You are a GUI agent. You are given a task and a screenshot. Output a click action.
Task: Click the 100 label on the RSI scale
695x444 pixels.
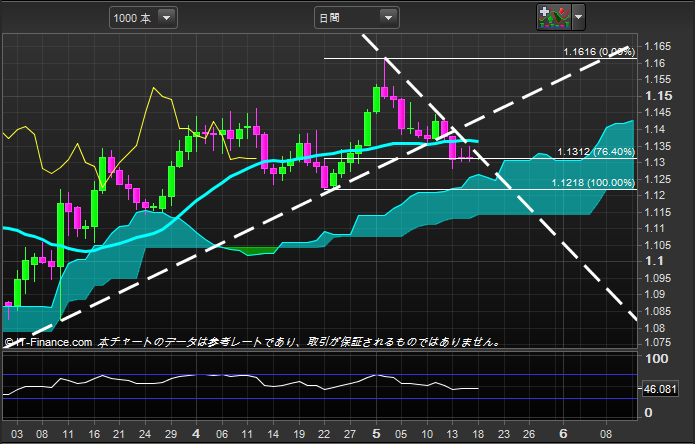(x=656, y=358)
